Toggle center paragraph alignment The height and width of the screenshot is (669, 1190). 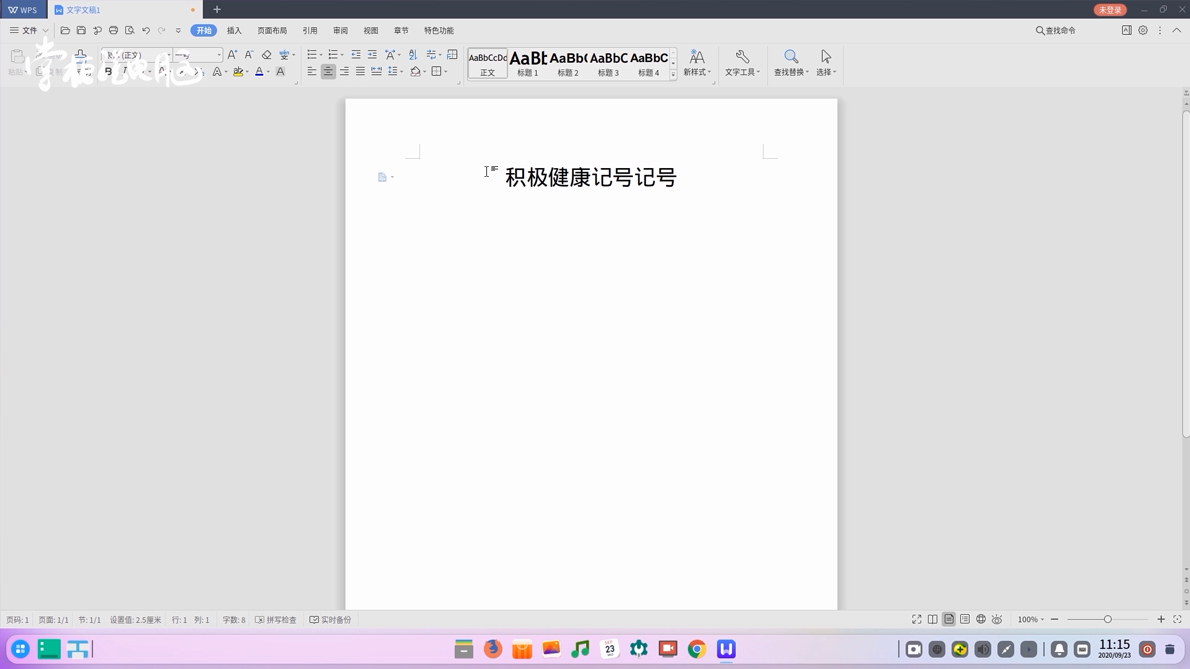click(x=328, y=71)
